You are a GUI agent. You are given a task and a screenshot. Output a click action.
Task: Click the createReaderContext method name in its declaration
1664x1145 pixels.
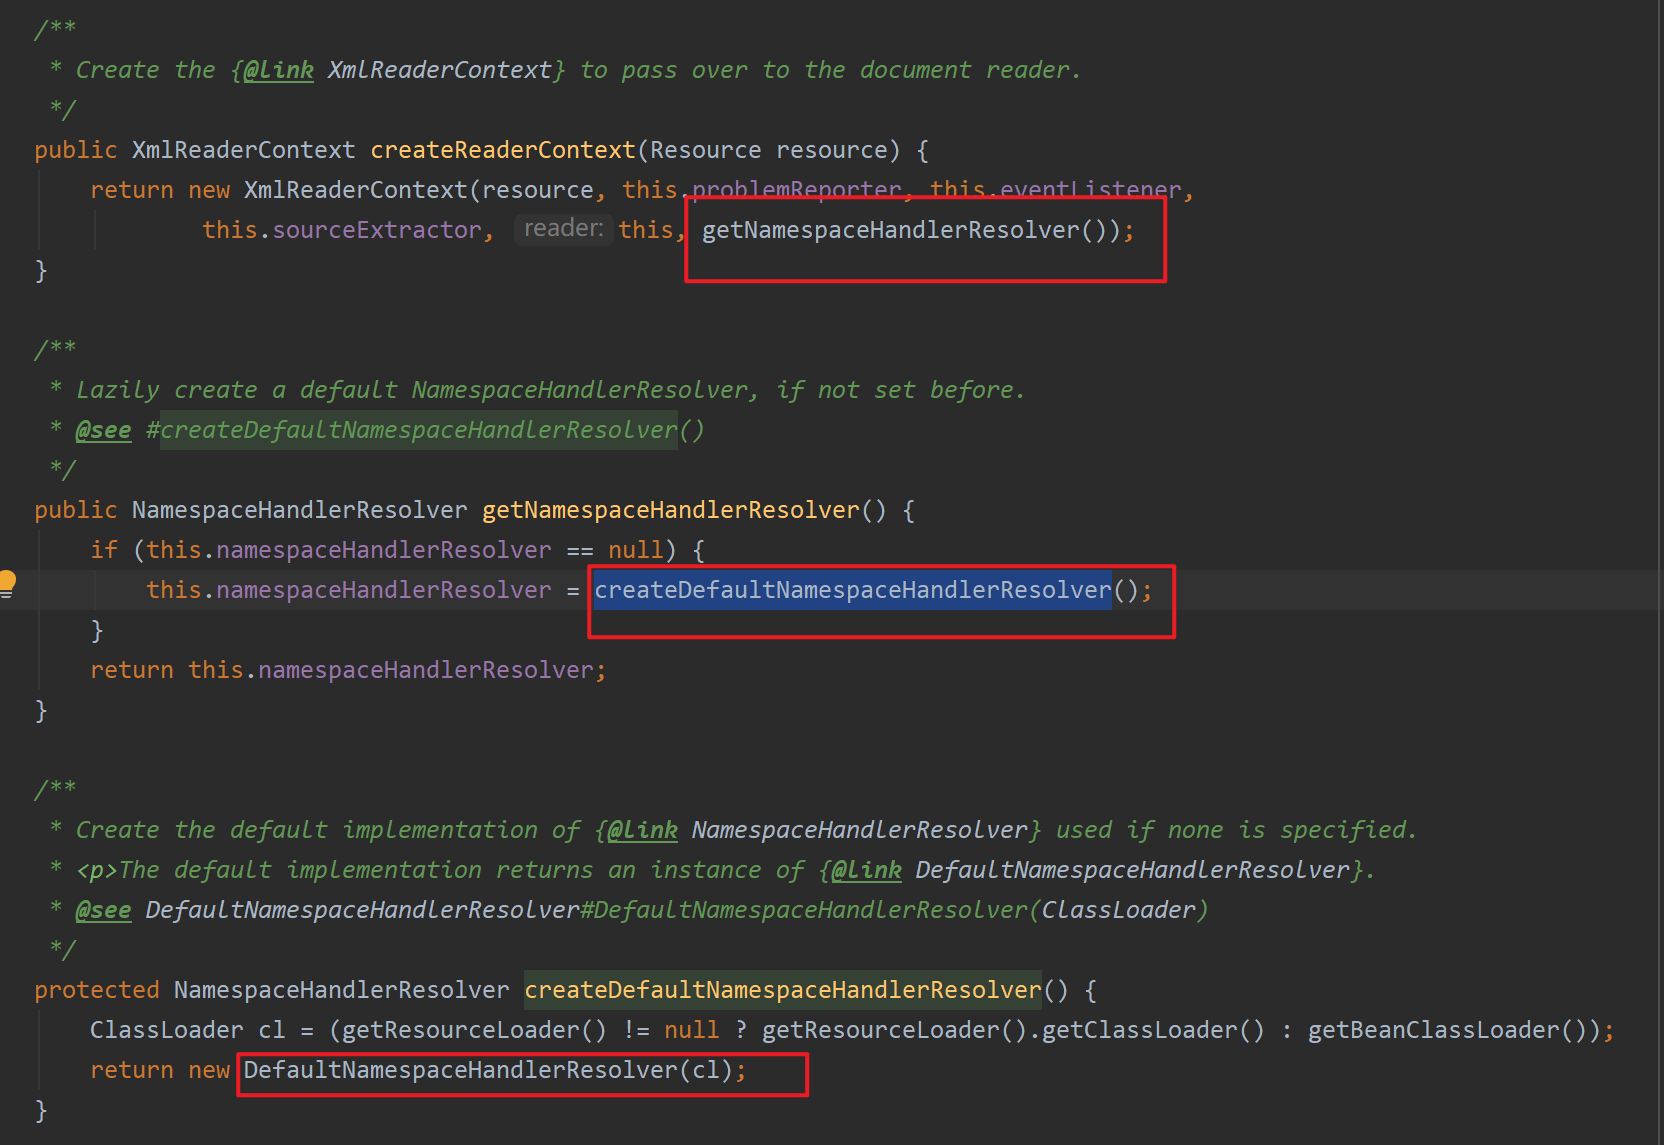point(503,150)
